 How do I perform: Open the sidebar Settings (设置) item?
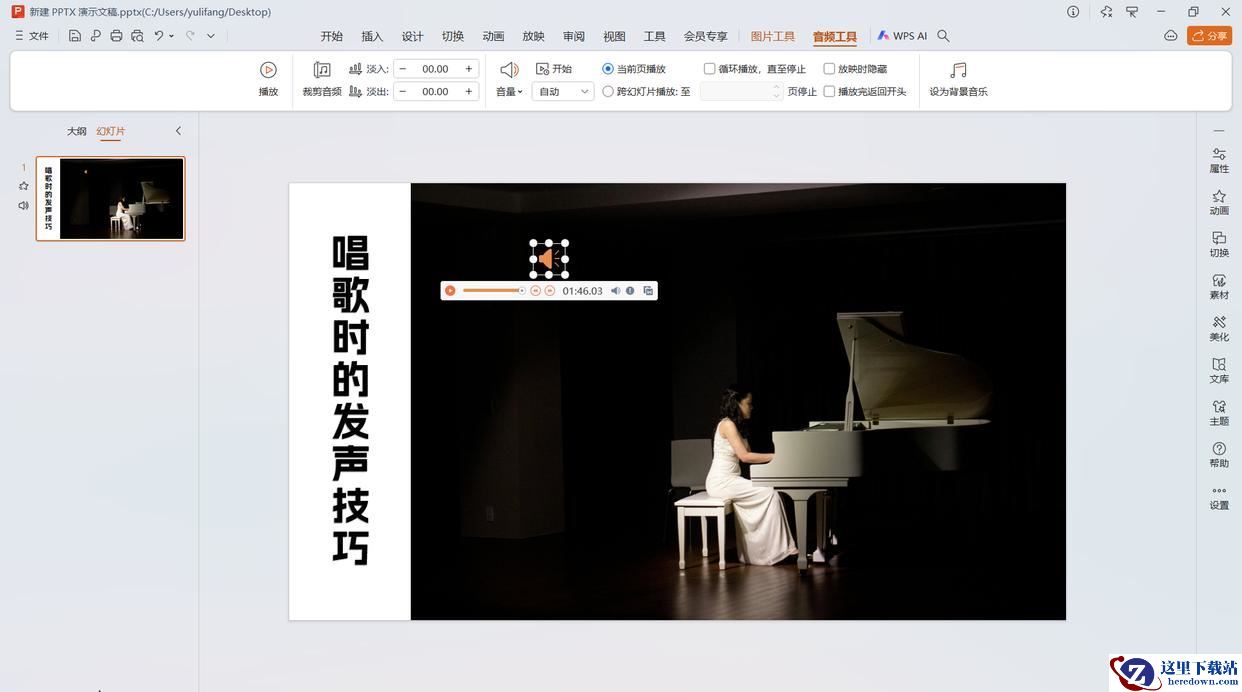tap(1219, 497)
